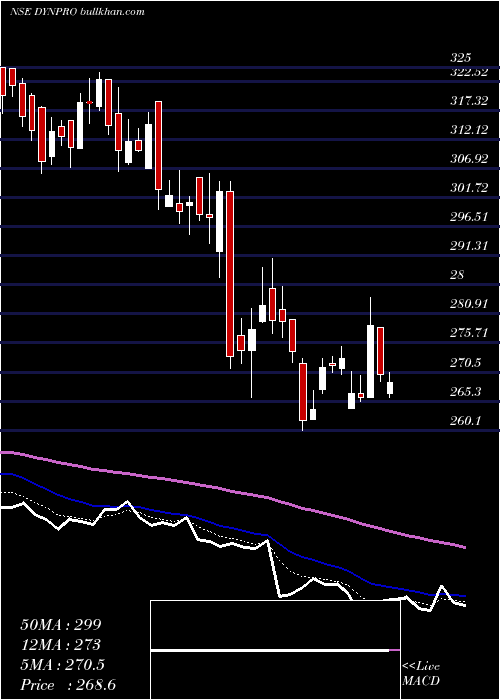The height and width of the screenshot is (700, 500).
Task: Click the Price : 268.6 readout
Action: (x=68, y=685)
